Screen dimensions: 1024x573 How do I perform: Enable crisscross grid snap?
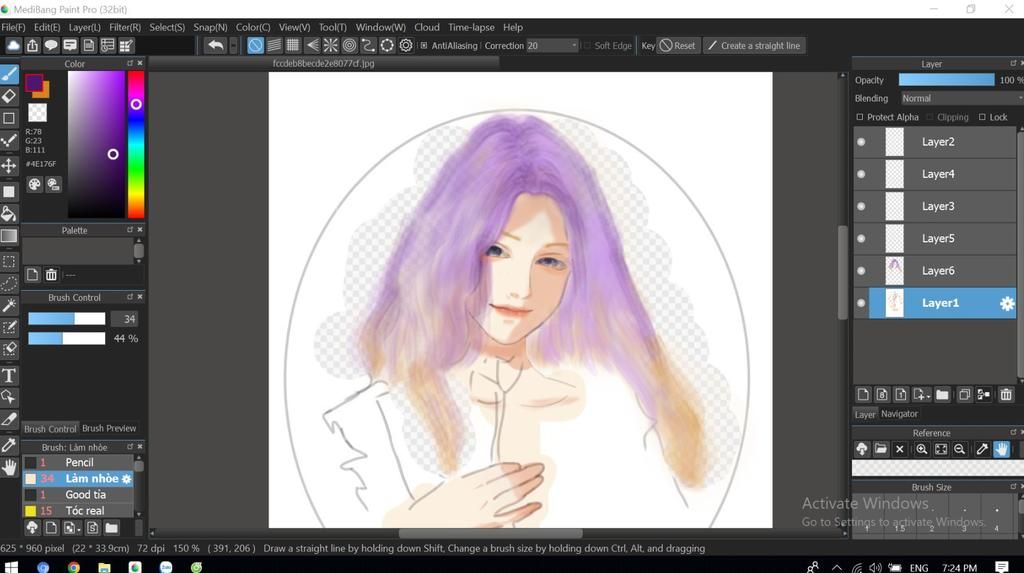point(293,45)
